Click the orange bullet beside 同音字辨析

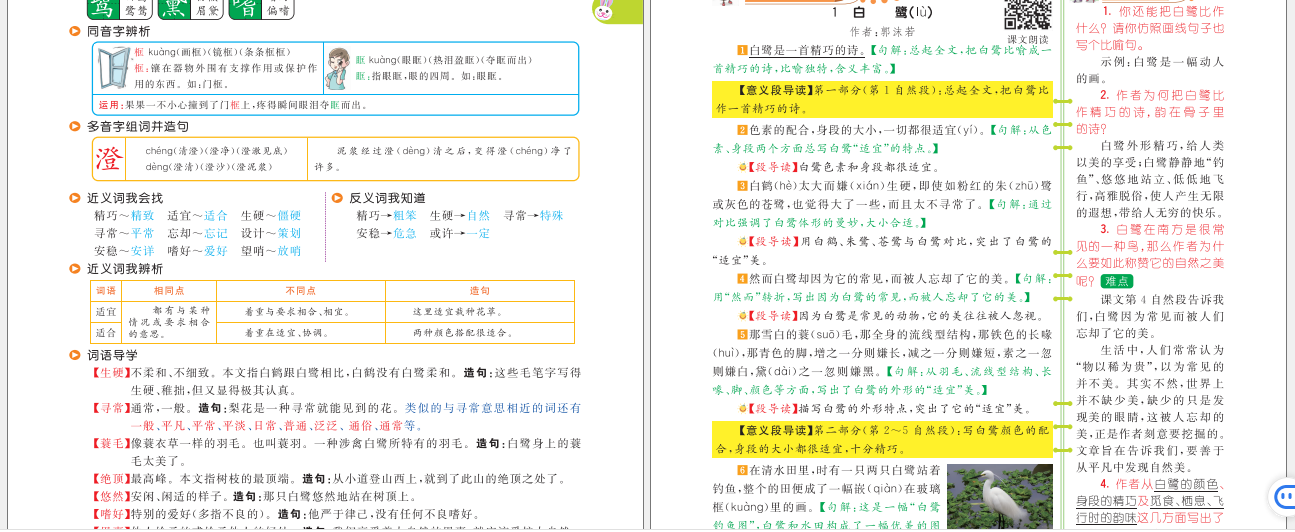(75, 32)
